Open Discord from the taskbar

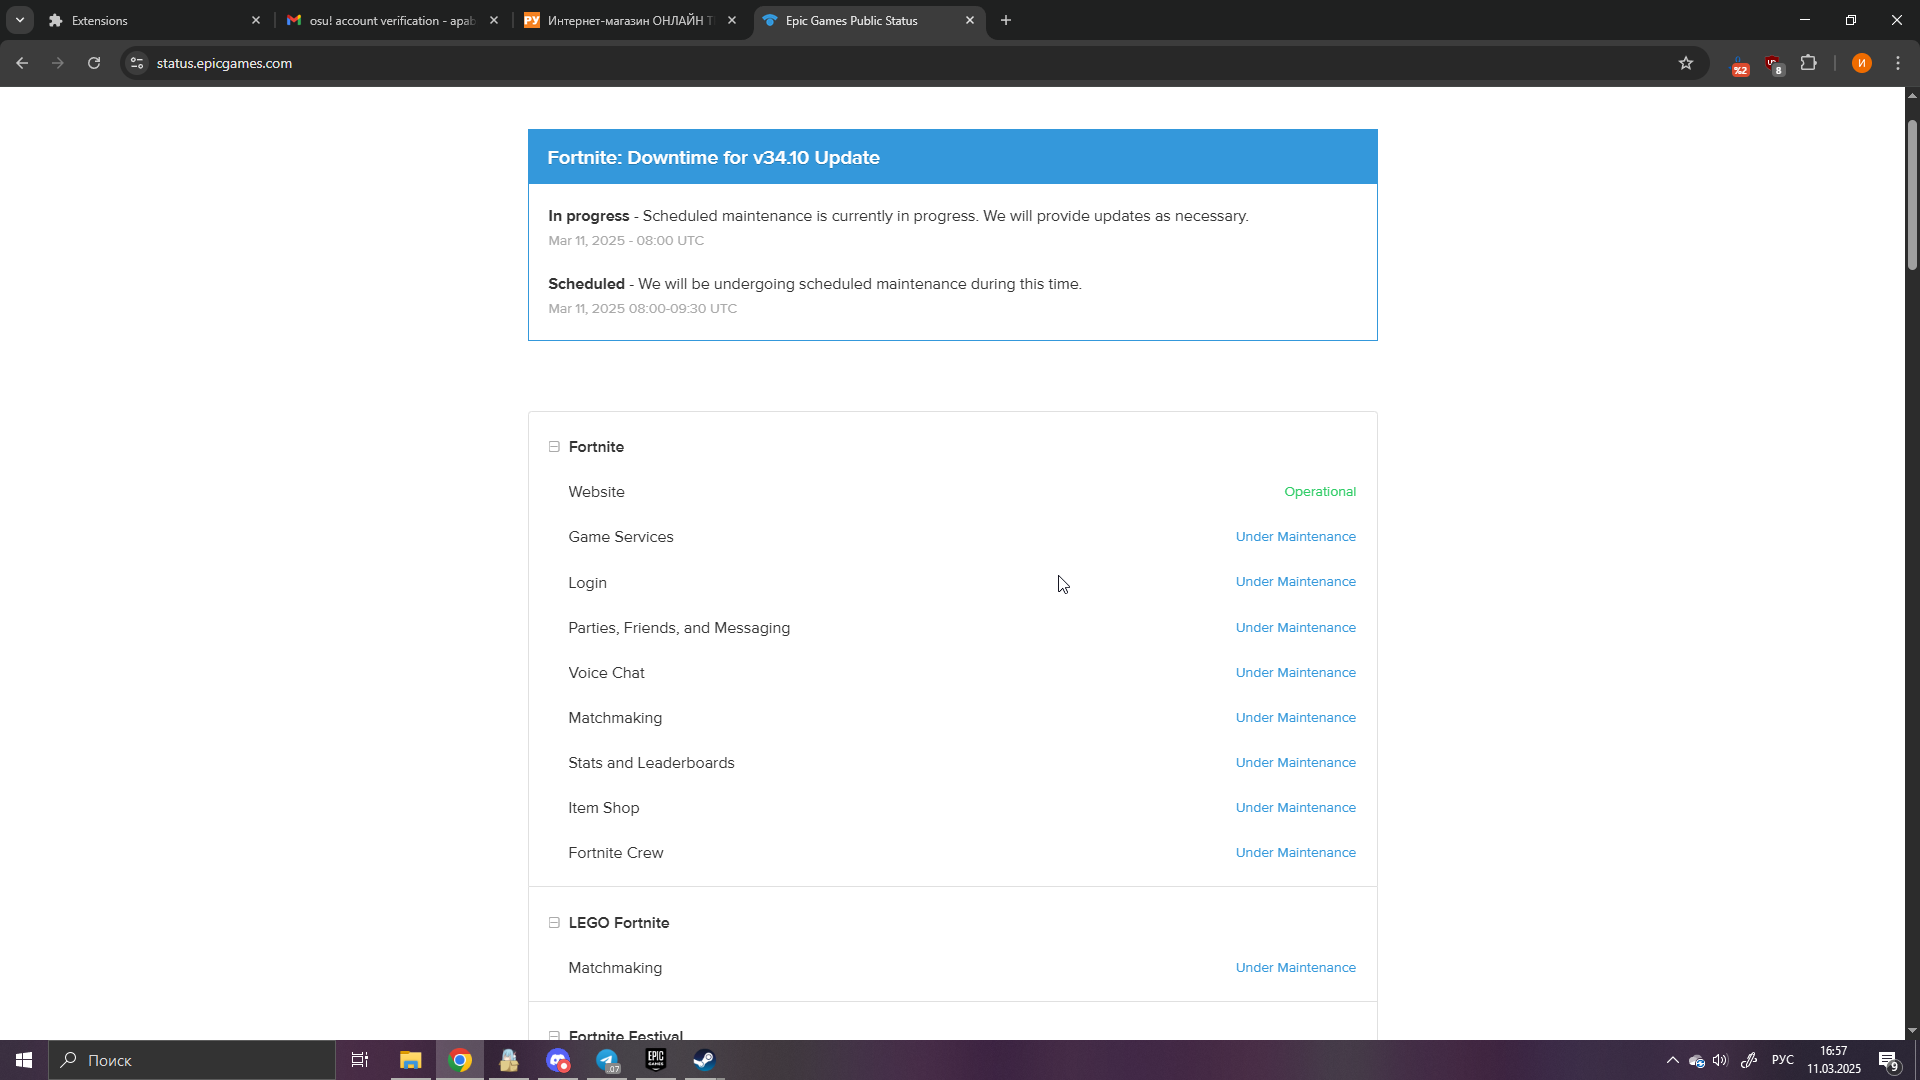tap(558, 1060)
